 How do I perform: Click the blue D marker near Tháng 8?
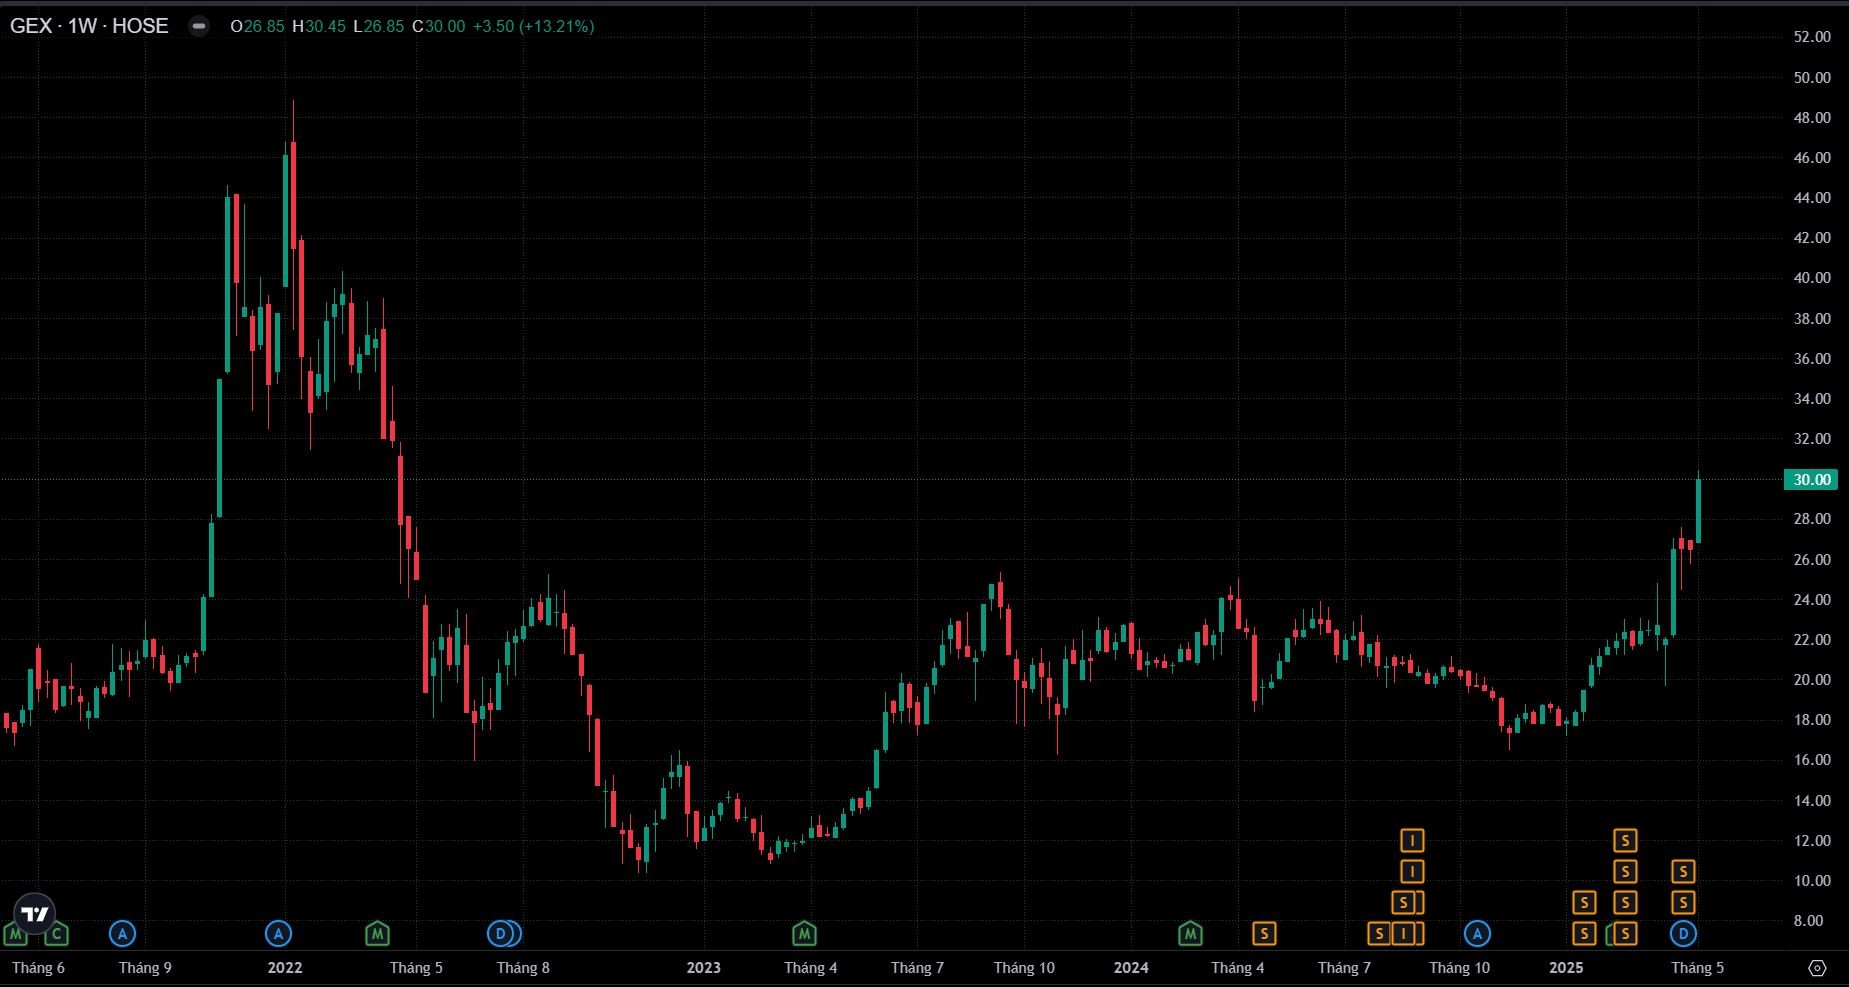(501, 934)
